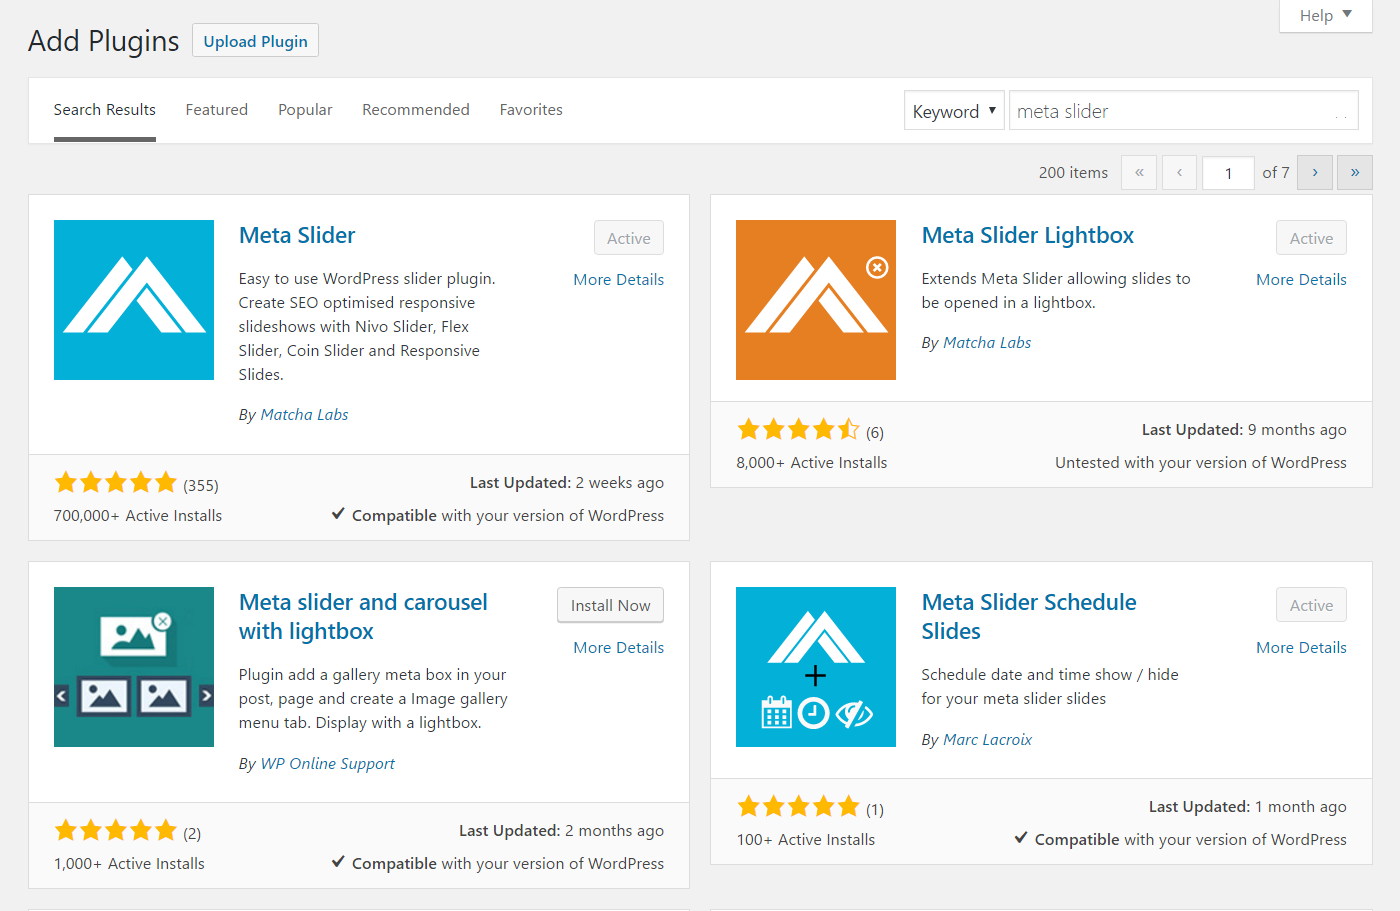Select the 100+ Active Installs text
The width and height of the screenshot is (1400, 911).
coord(806,840)
